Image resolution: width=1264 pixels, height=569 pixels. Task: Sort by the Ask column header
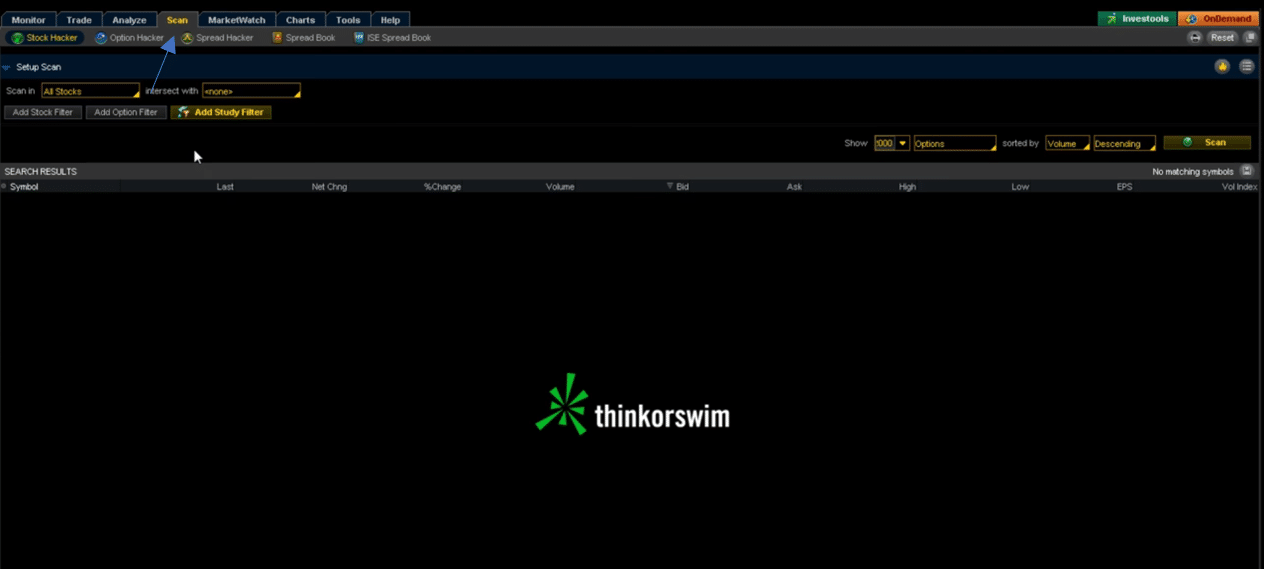pos(794,187)
